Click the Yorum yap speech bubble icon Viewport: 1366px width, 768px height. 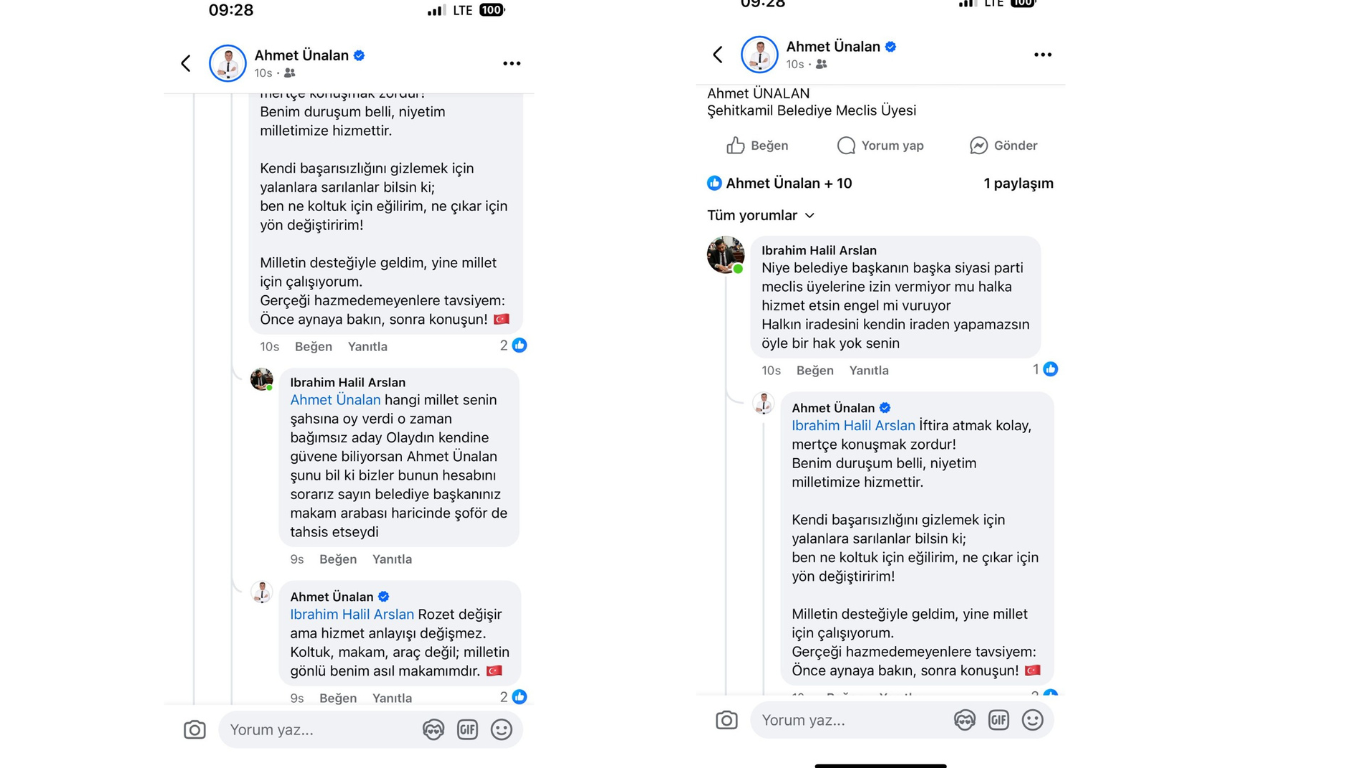pos(846,146)
